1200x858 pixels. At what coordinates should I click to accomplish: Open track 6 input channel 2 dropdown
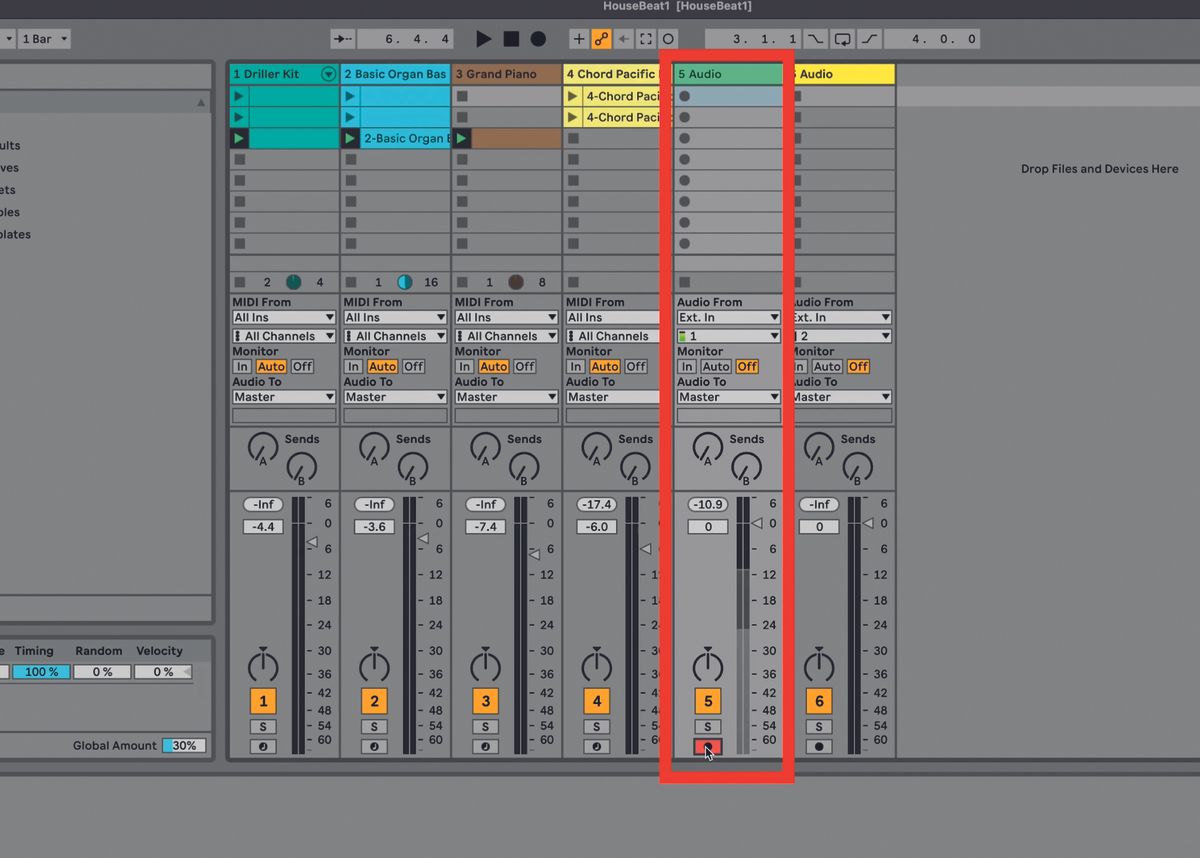(x=841, y=336)
